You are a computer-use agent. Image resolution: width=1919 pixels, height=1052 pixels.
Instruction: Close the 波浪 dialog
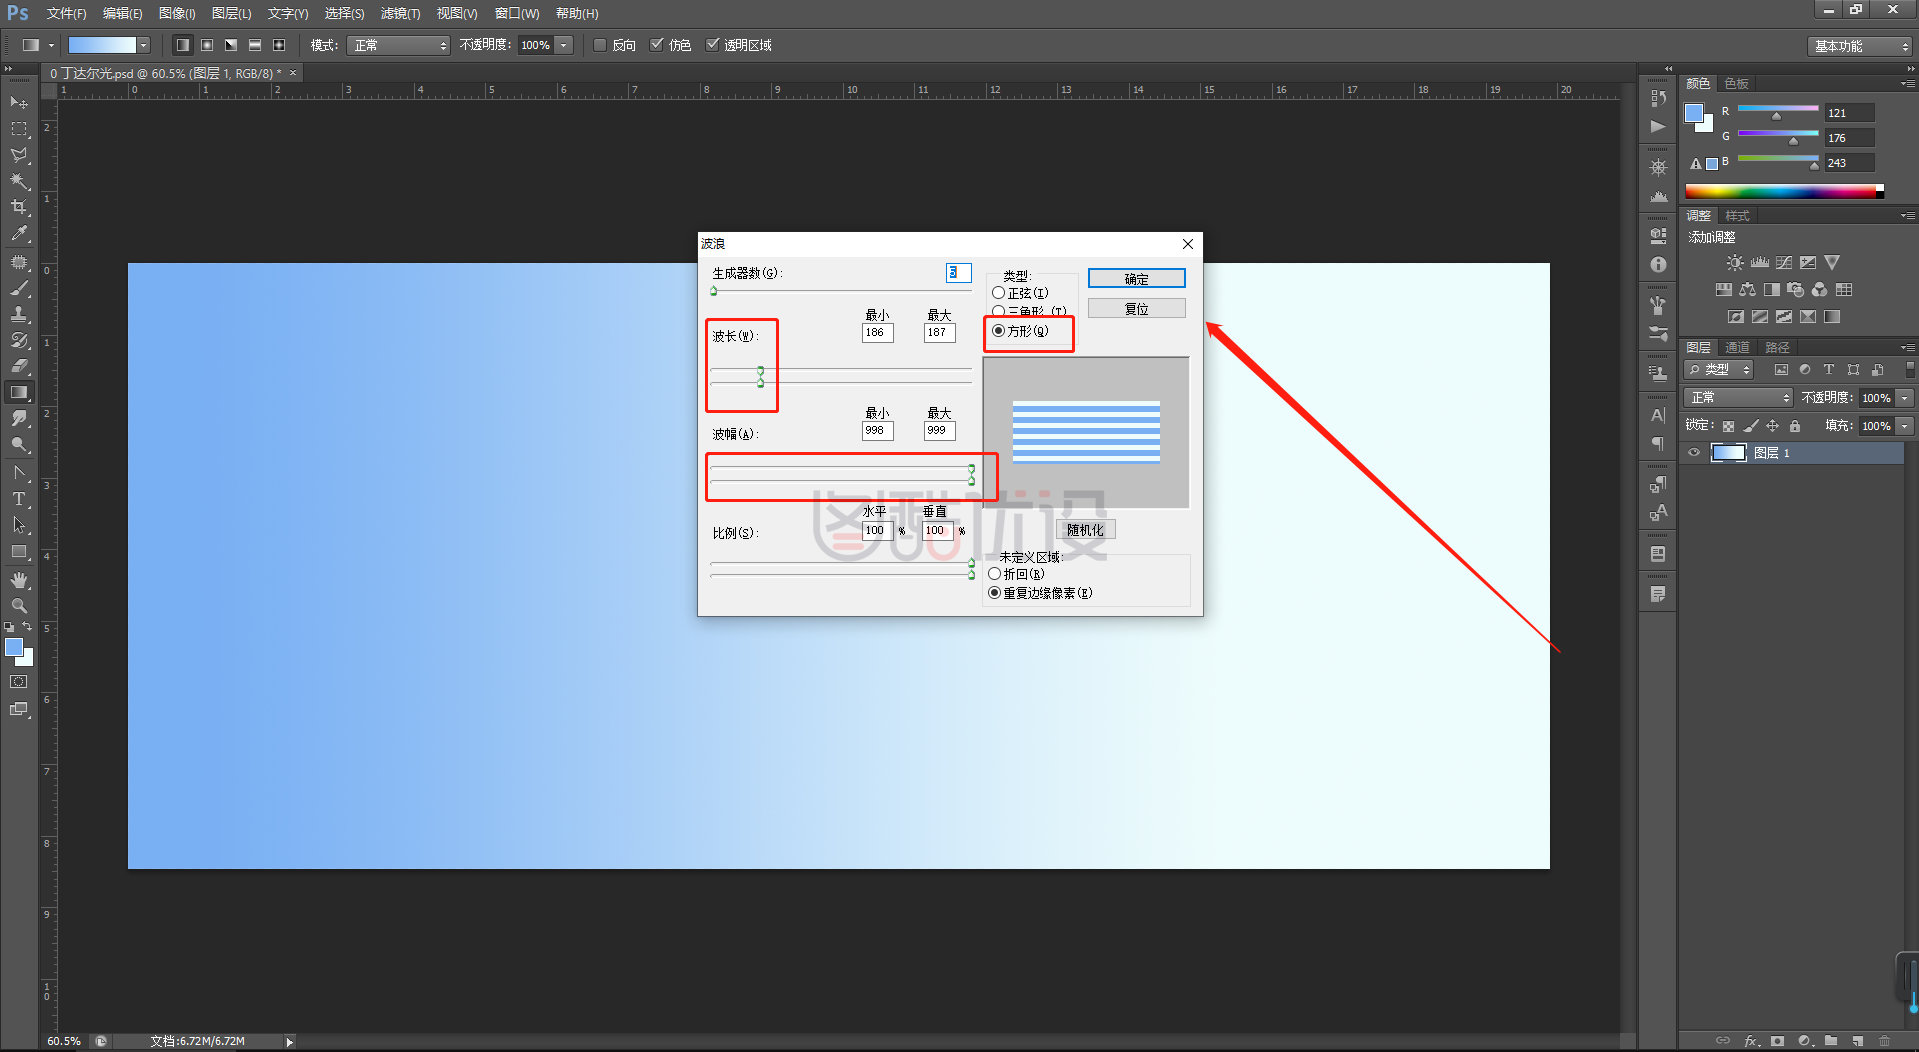[x=1187, y=244]
